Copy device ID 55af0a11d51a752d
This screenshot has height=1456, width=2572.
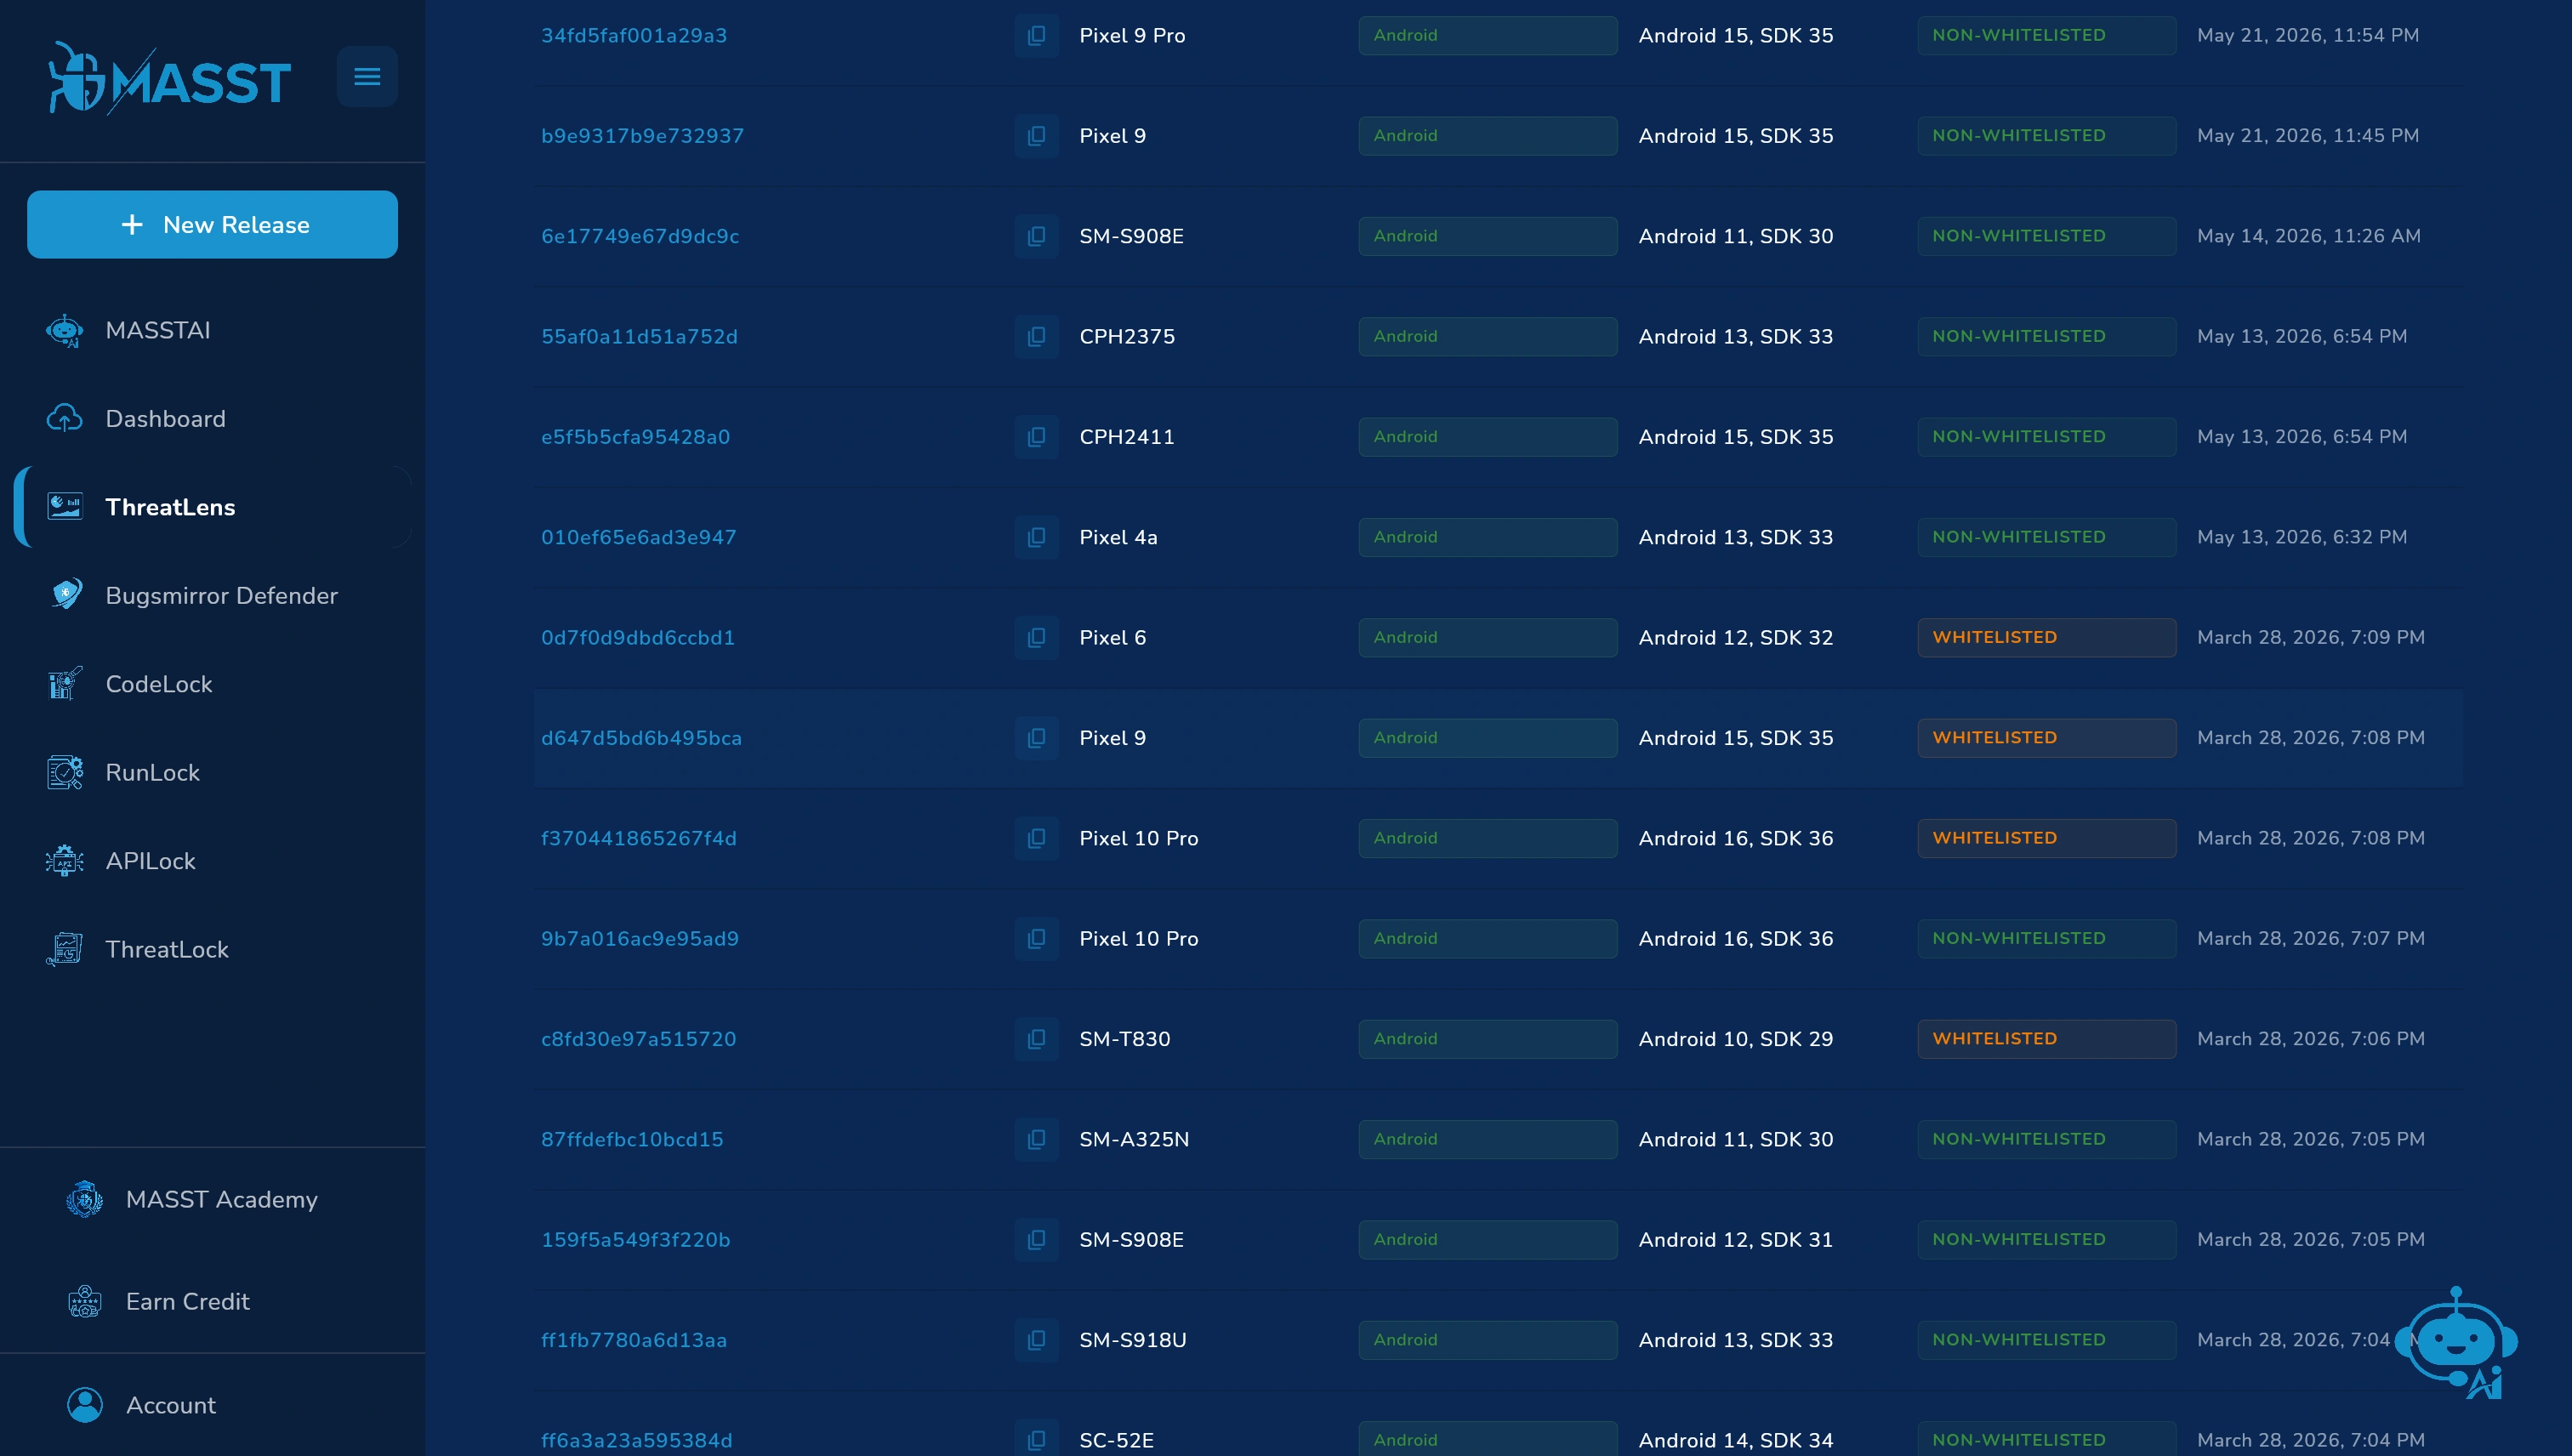[1037, 337]
